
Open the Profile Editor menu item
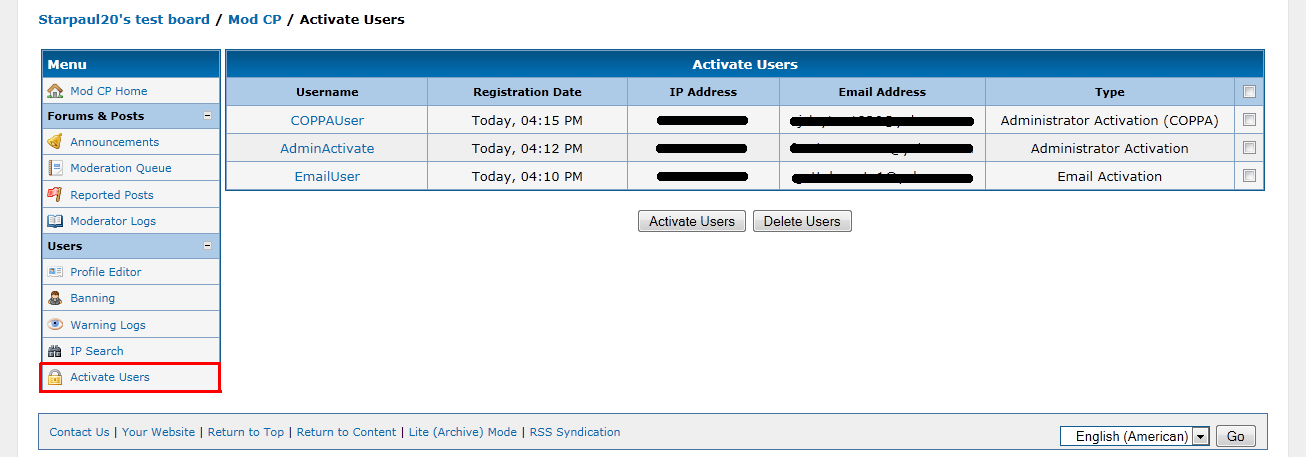point(106,272)
